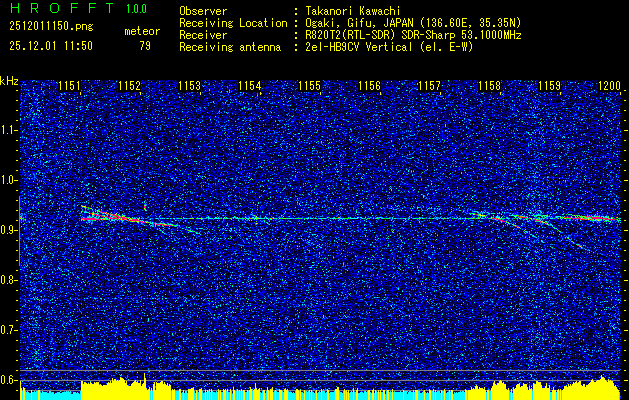
Task: Select the version number 1.0.0
Action: [x=136, y=8]
